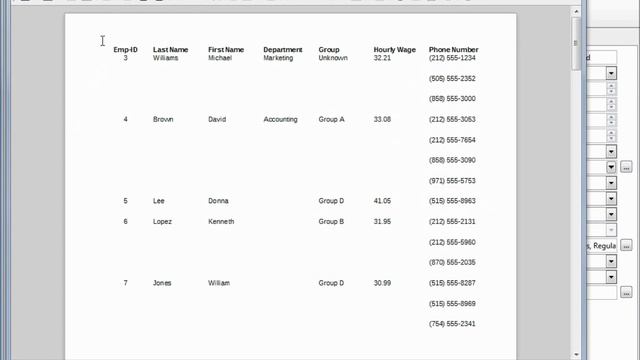Viewport: 640px width, 360px height.
Task: Click phone number '(870) 555-2035'
Action: tap(452, 262)
